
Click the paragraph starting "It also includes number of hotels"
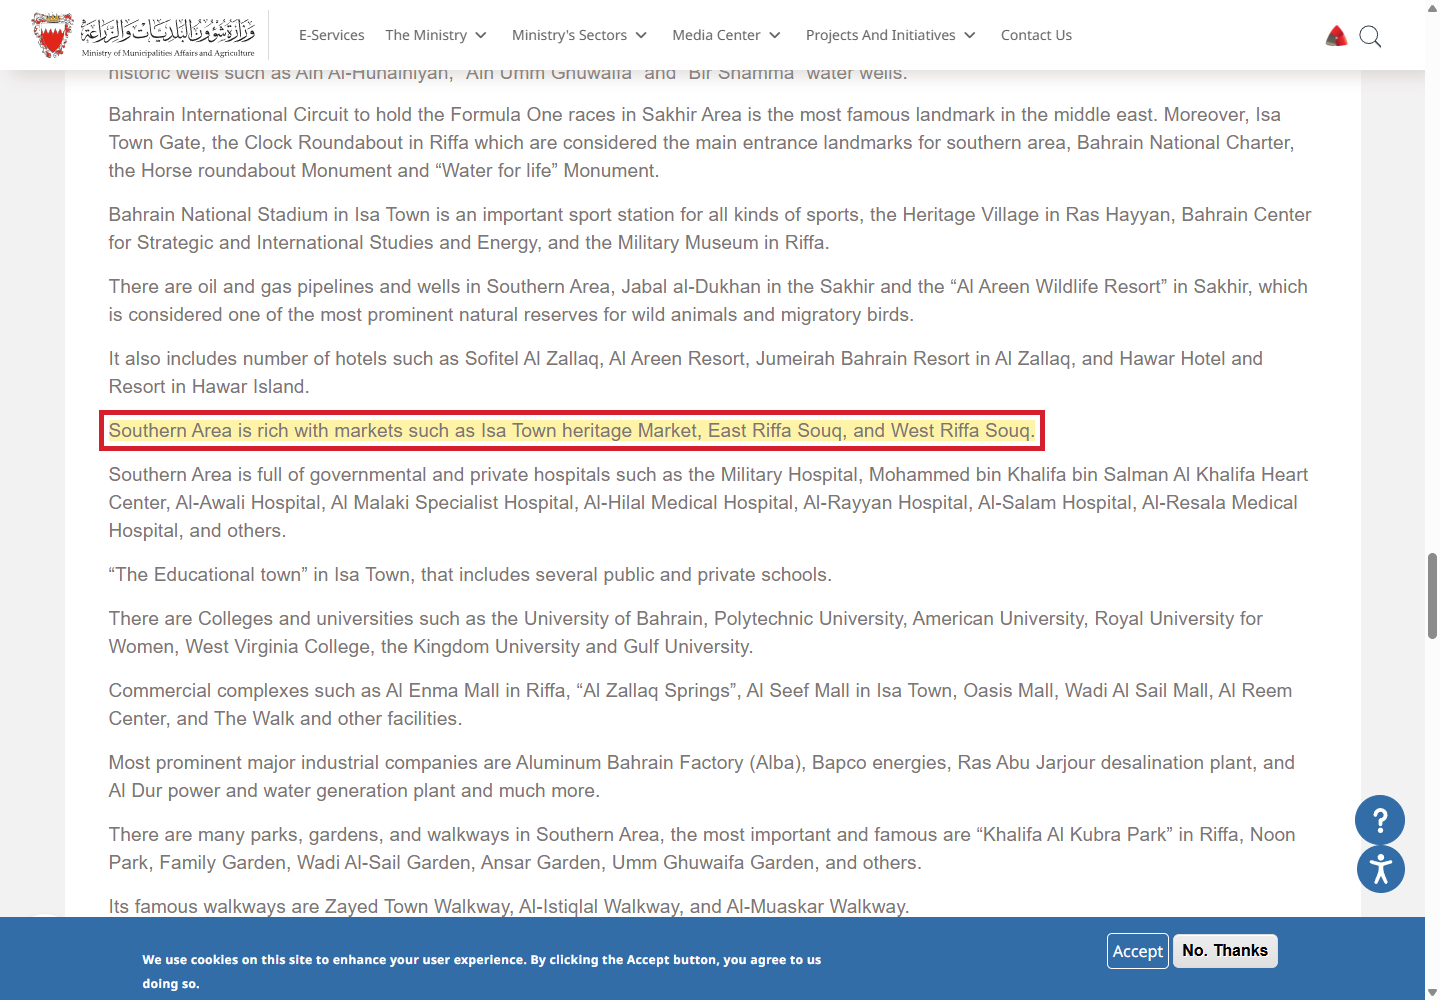point(686,372)
